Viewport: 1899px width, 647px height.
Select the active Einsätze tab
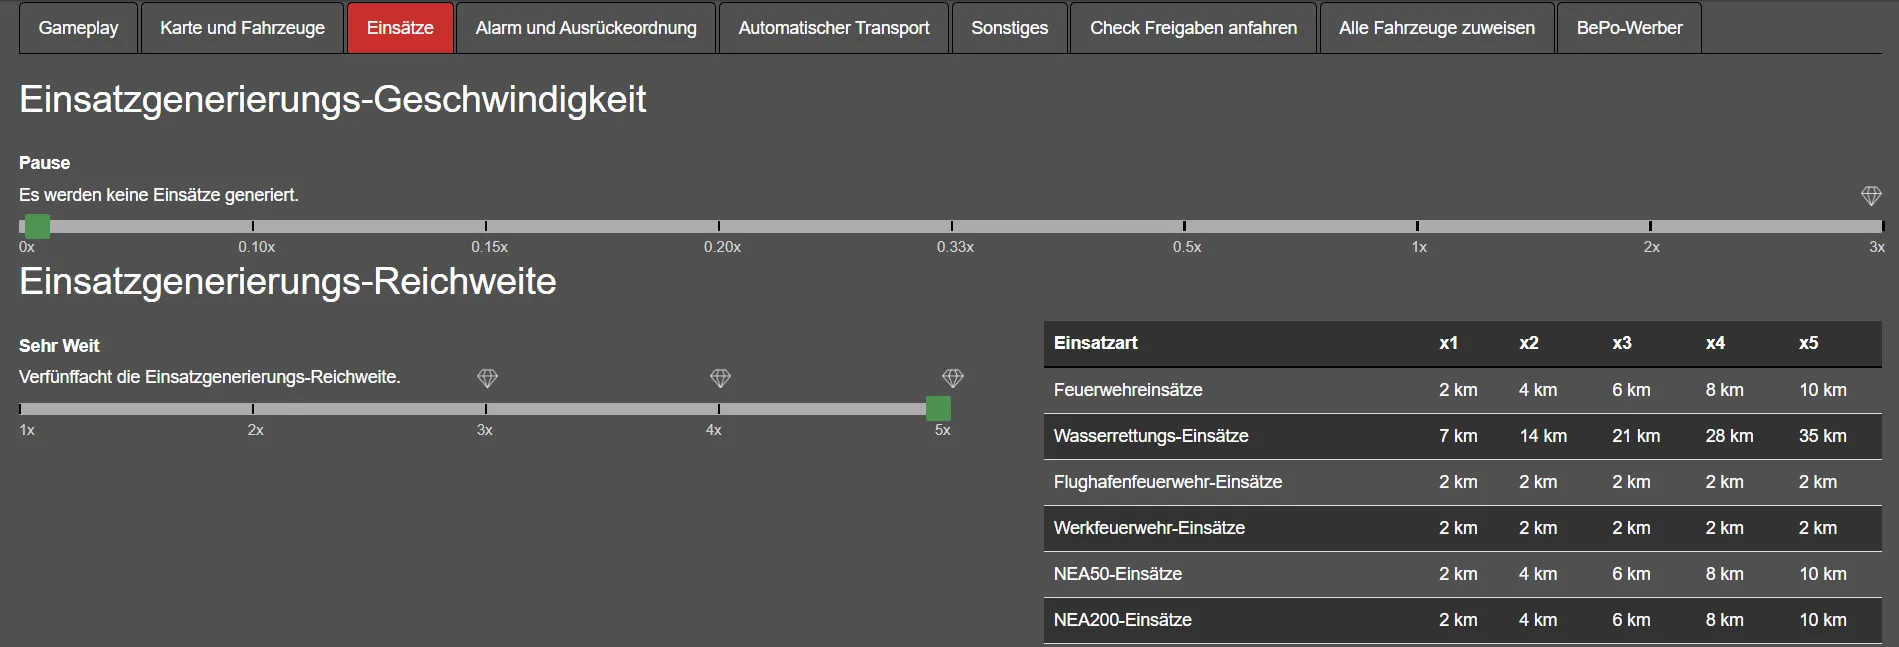(x=400, y=28)
